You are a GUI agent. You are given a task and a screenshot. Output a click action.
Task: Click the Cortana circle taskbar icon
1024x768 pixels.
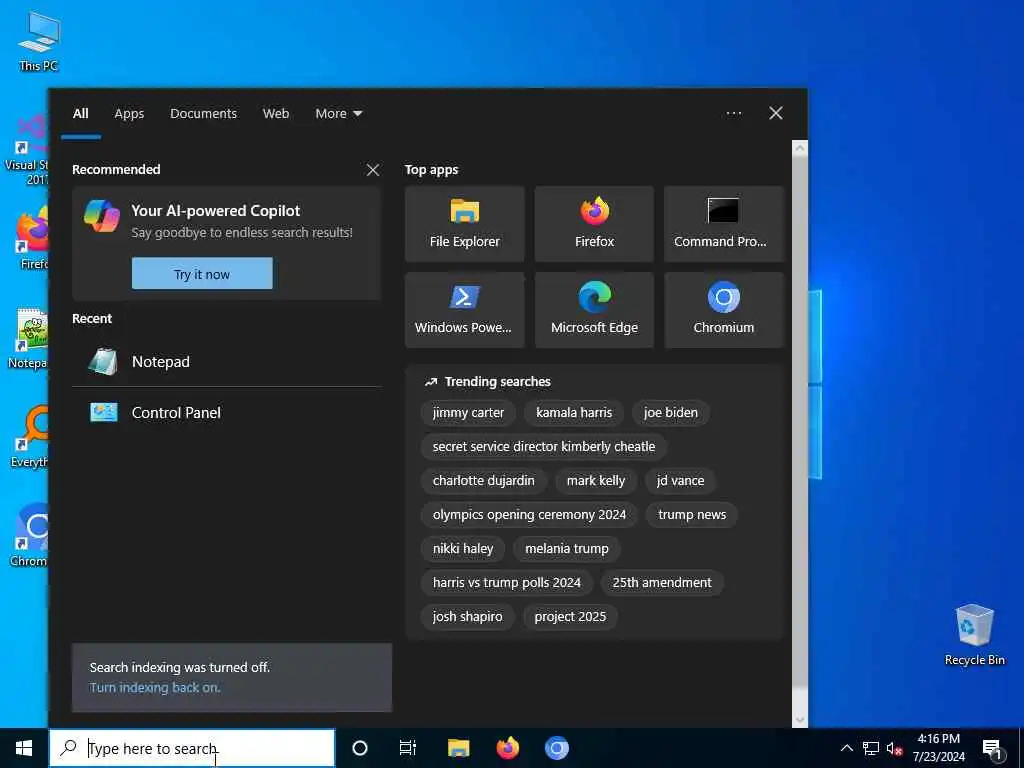tap(360, 748)
